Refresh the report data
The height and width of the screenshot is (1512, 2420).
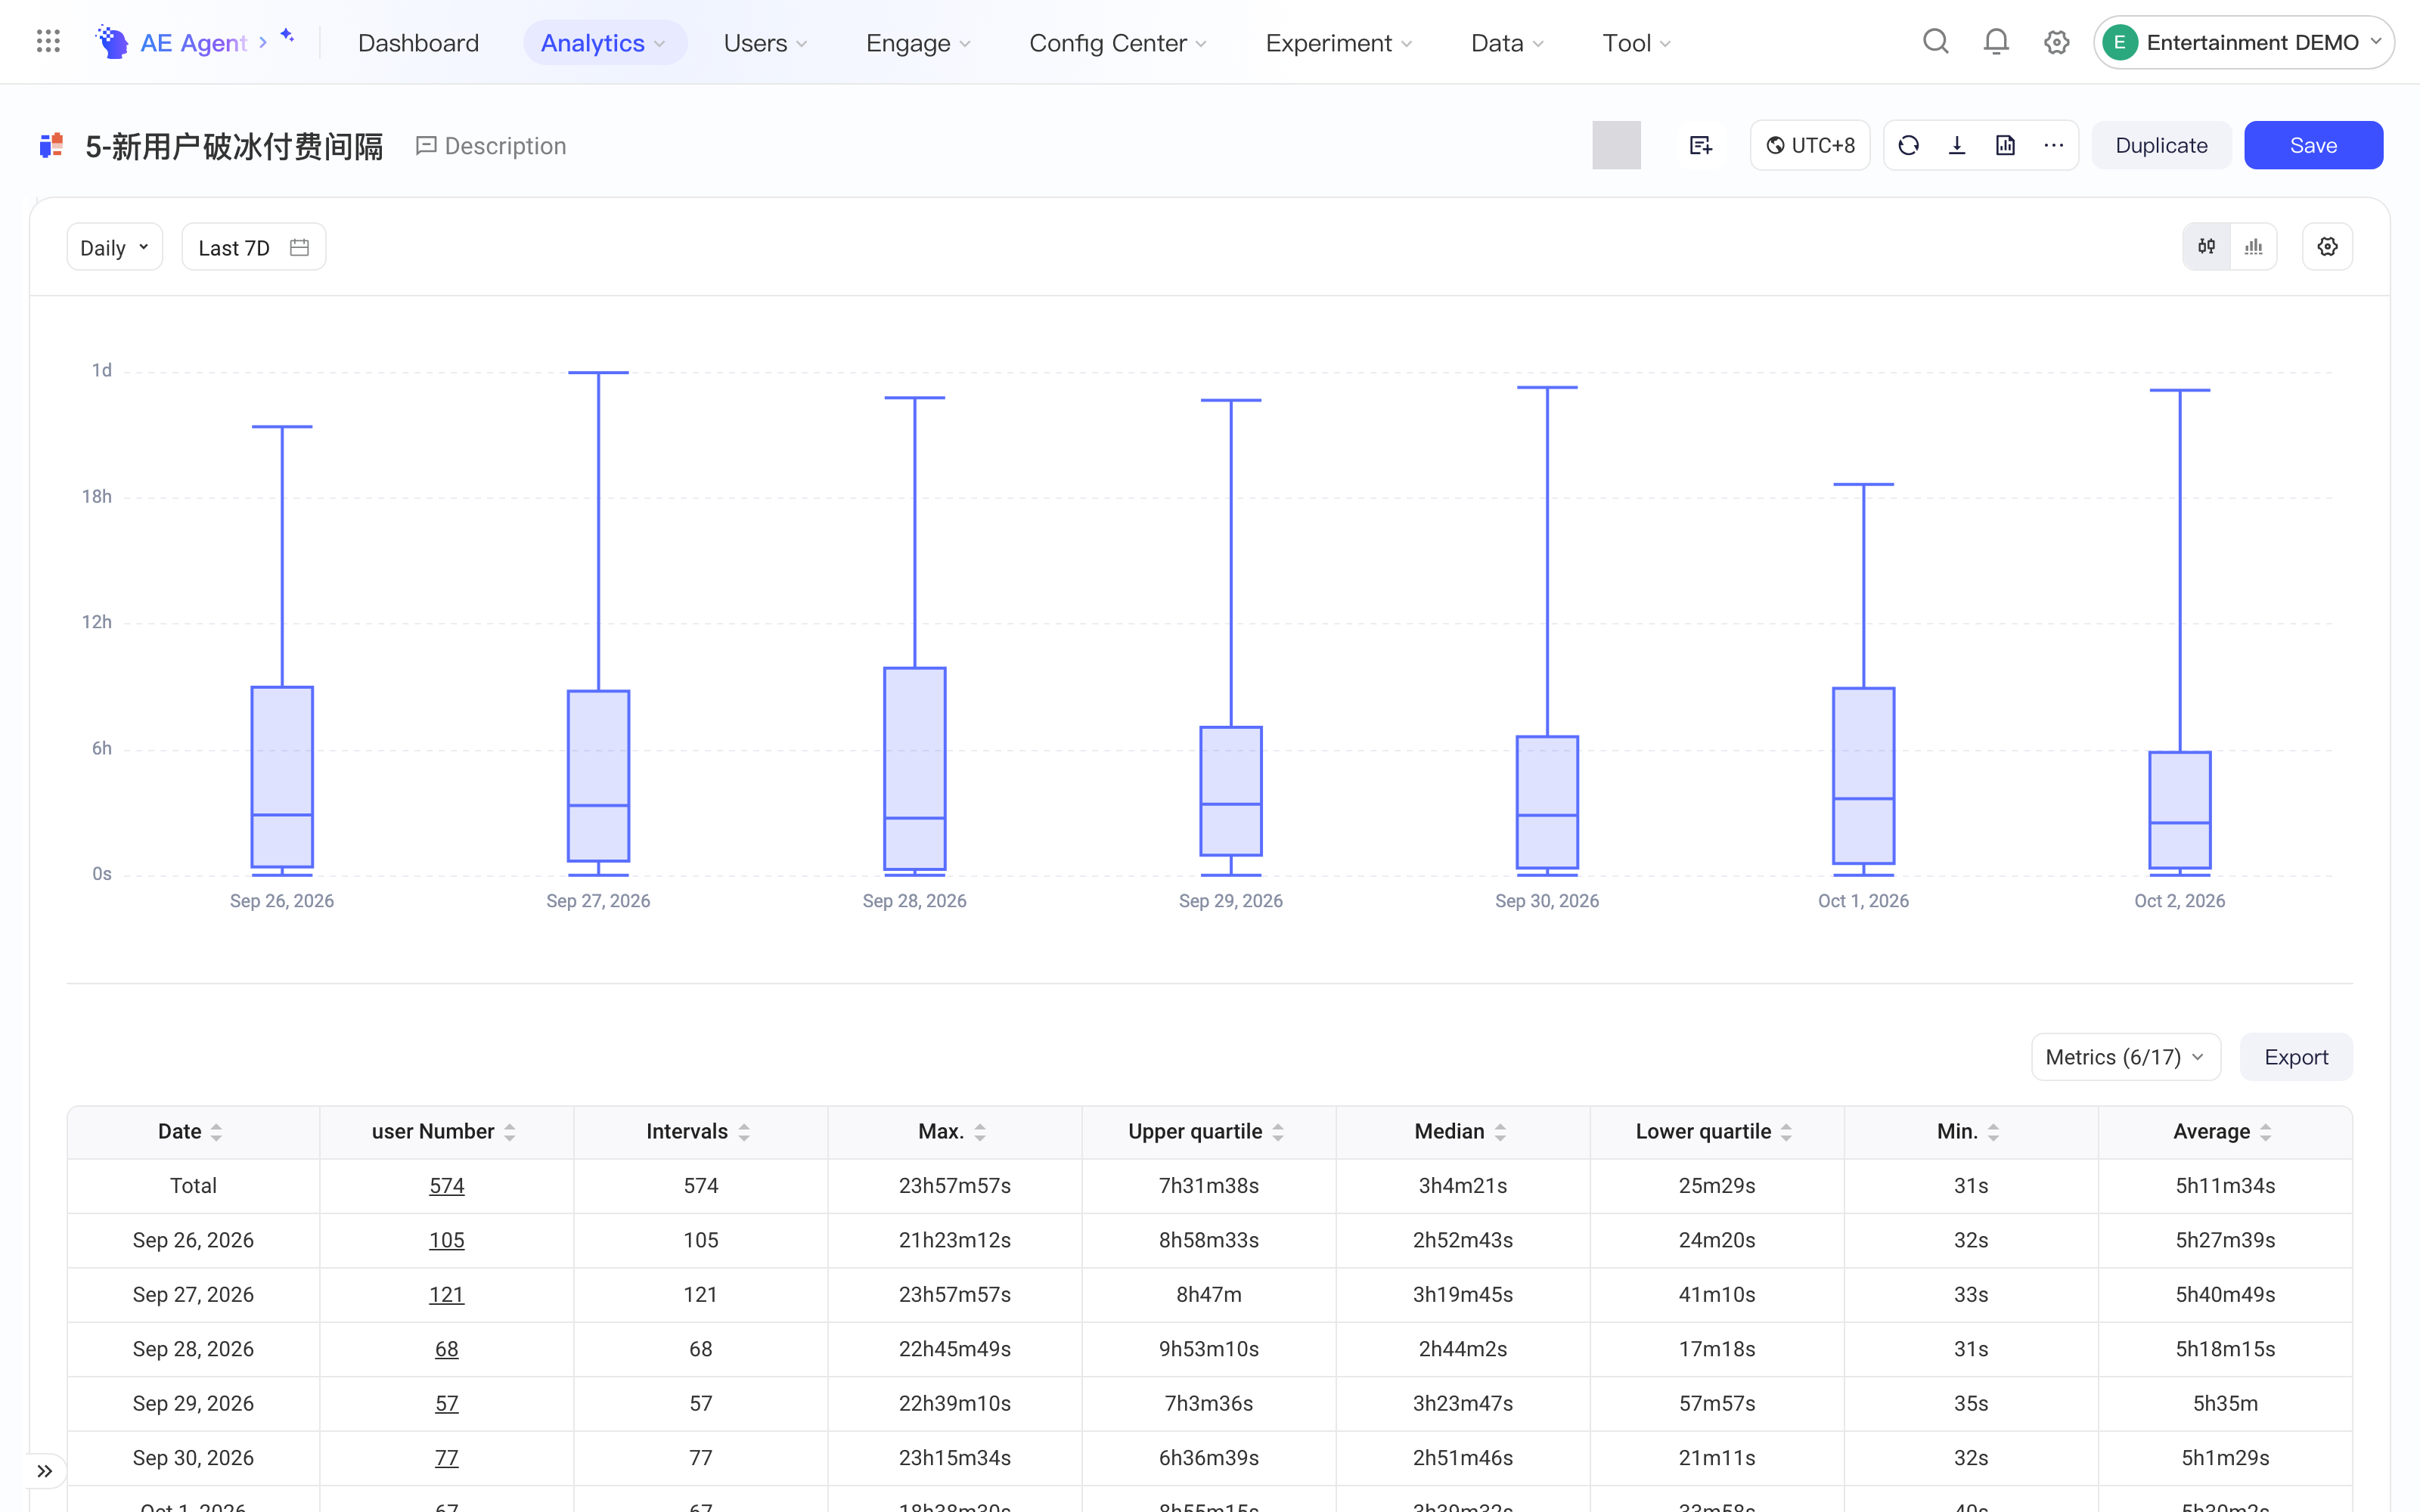(x=1908, y=146)
